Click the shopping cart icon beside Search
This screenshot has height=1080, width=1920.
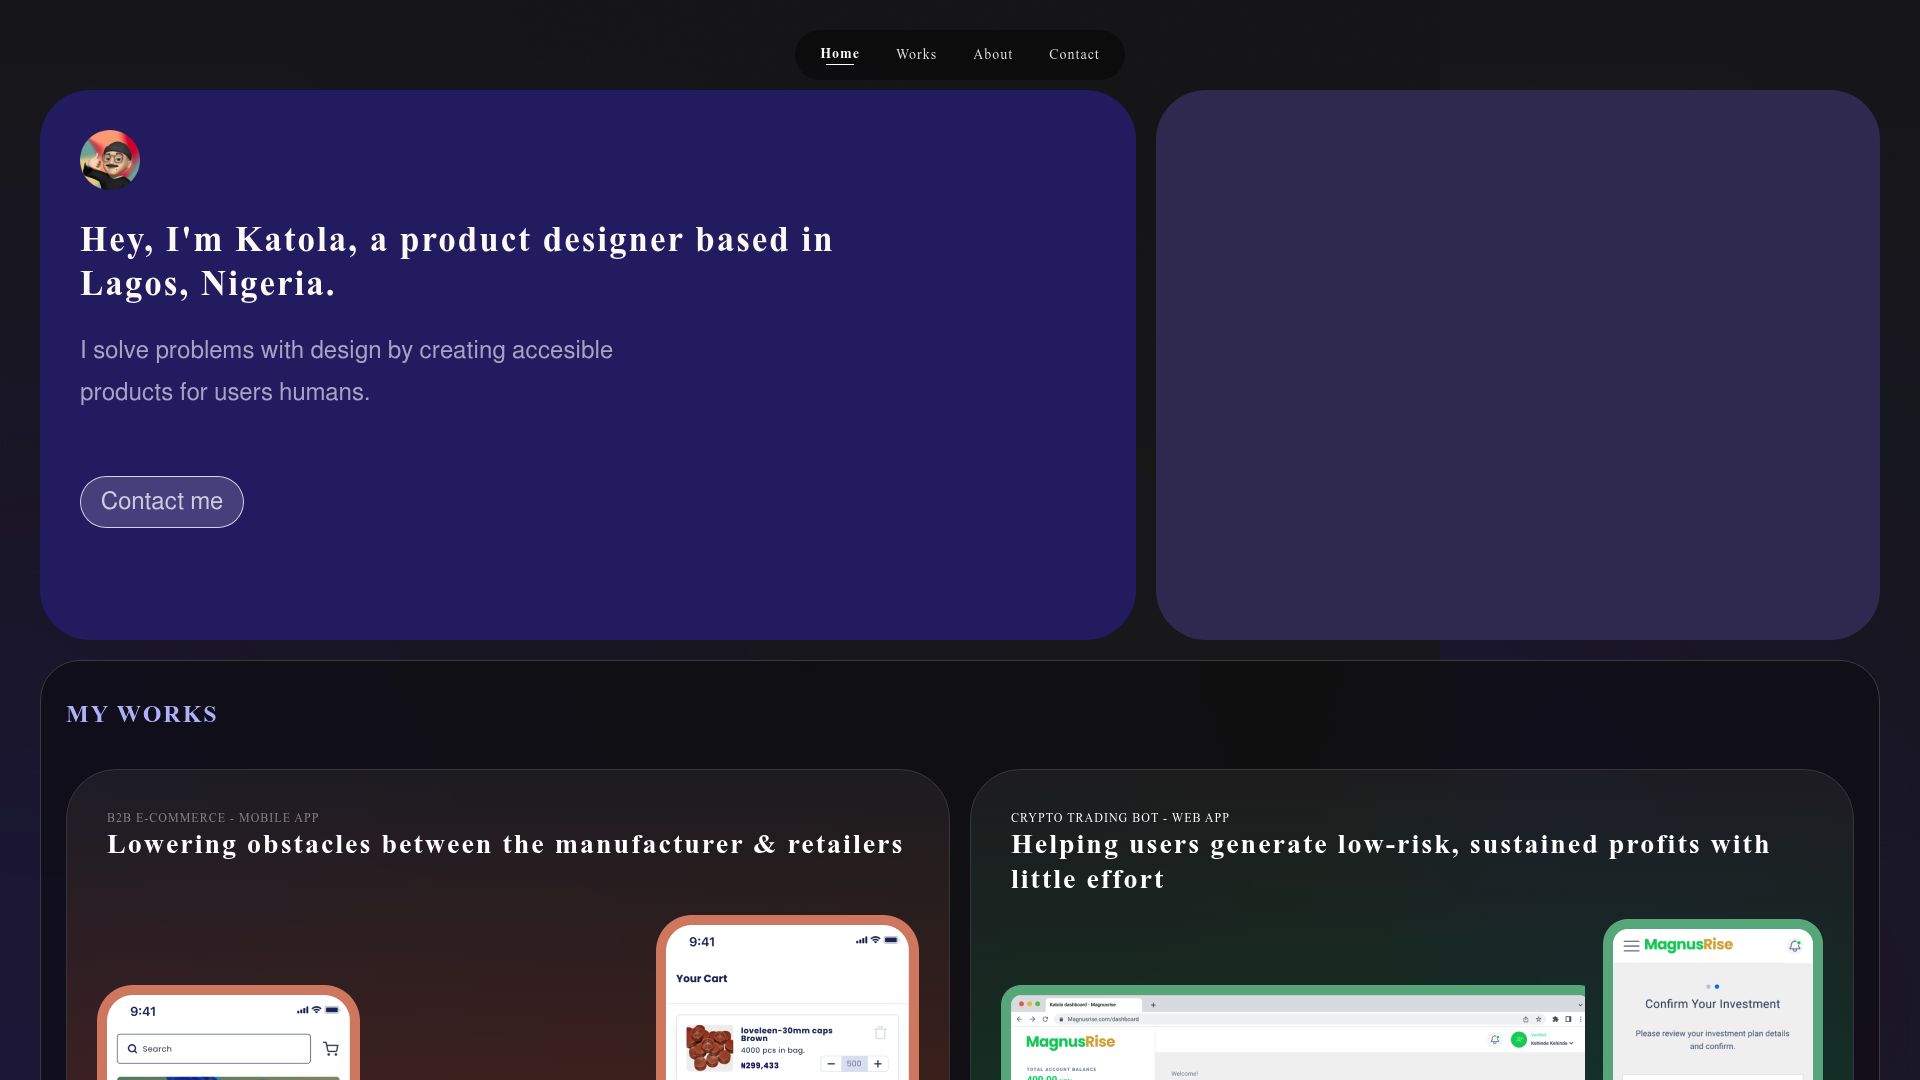[x=331, y=1049]
